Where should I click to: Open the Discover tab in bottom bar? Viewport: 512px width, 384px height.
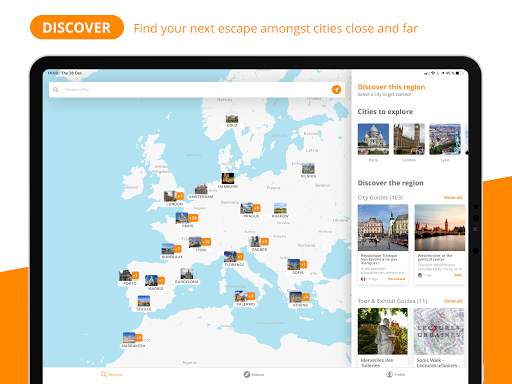[x=112, y=374]
